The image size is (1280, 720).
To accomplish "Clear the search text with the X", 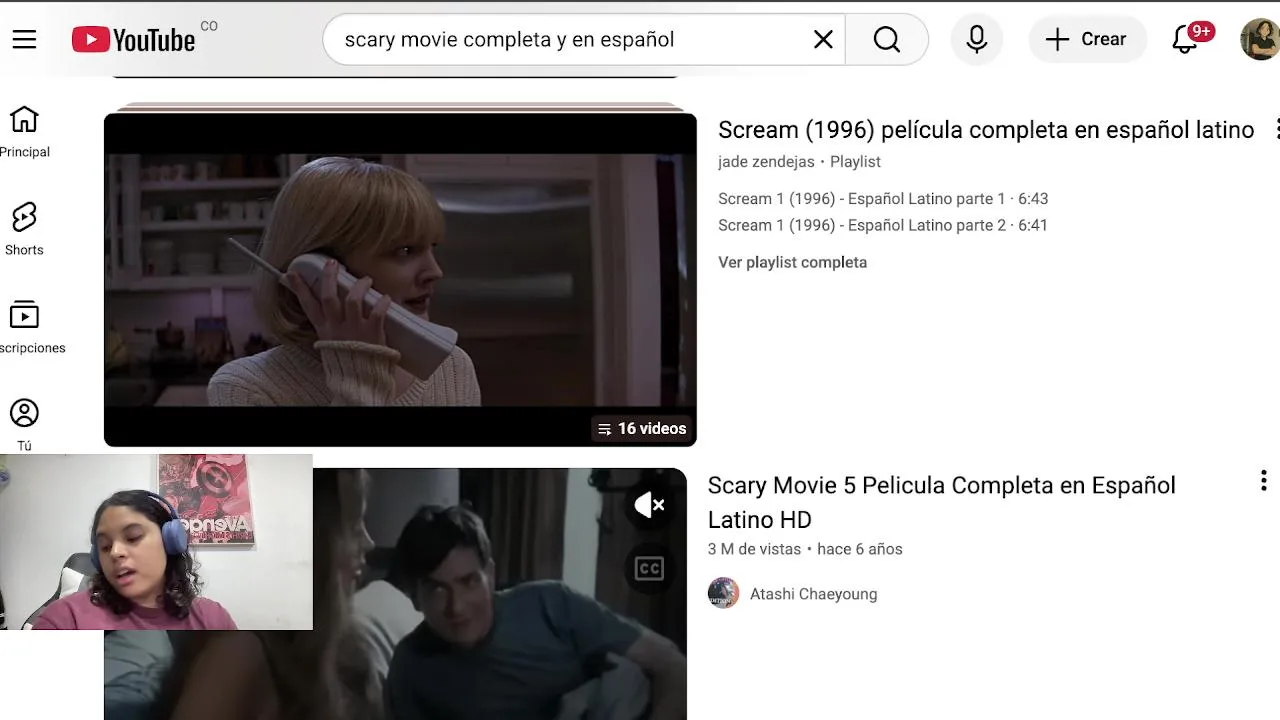I will (823, 39).
